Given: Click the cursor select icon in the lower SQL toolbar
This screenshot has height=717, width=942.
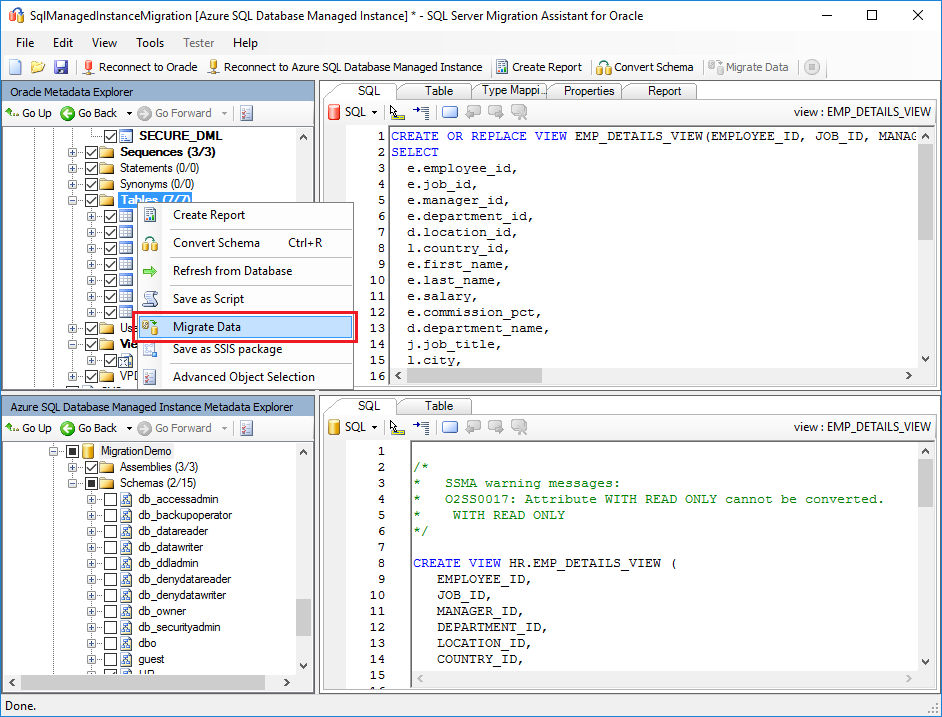Looking at the screenshot, I should point(397,427).
